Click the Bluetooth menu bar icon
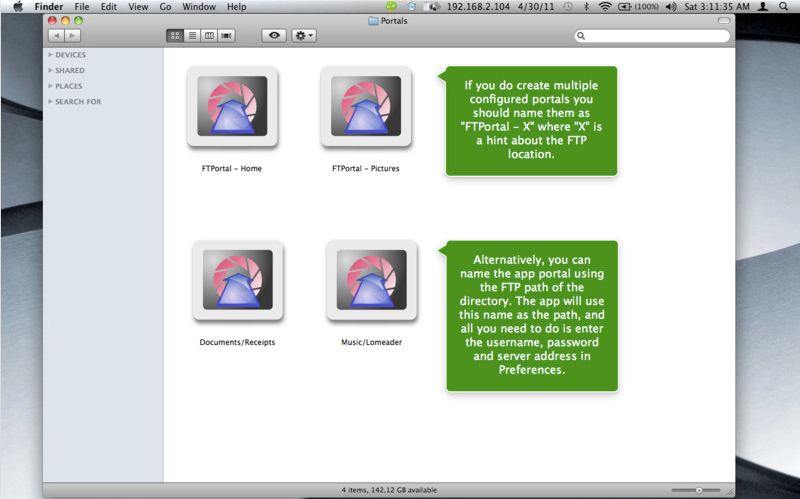Screen dimensions: 800x499 [x=586, y=7]
